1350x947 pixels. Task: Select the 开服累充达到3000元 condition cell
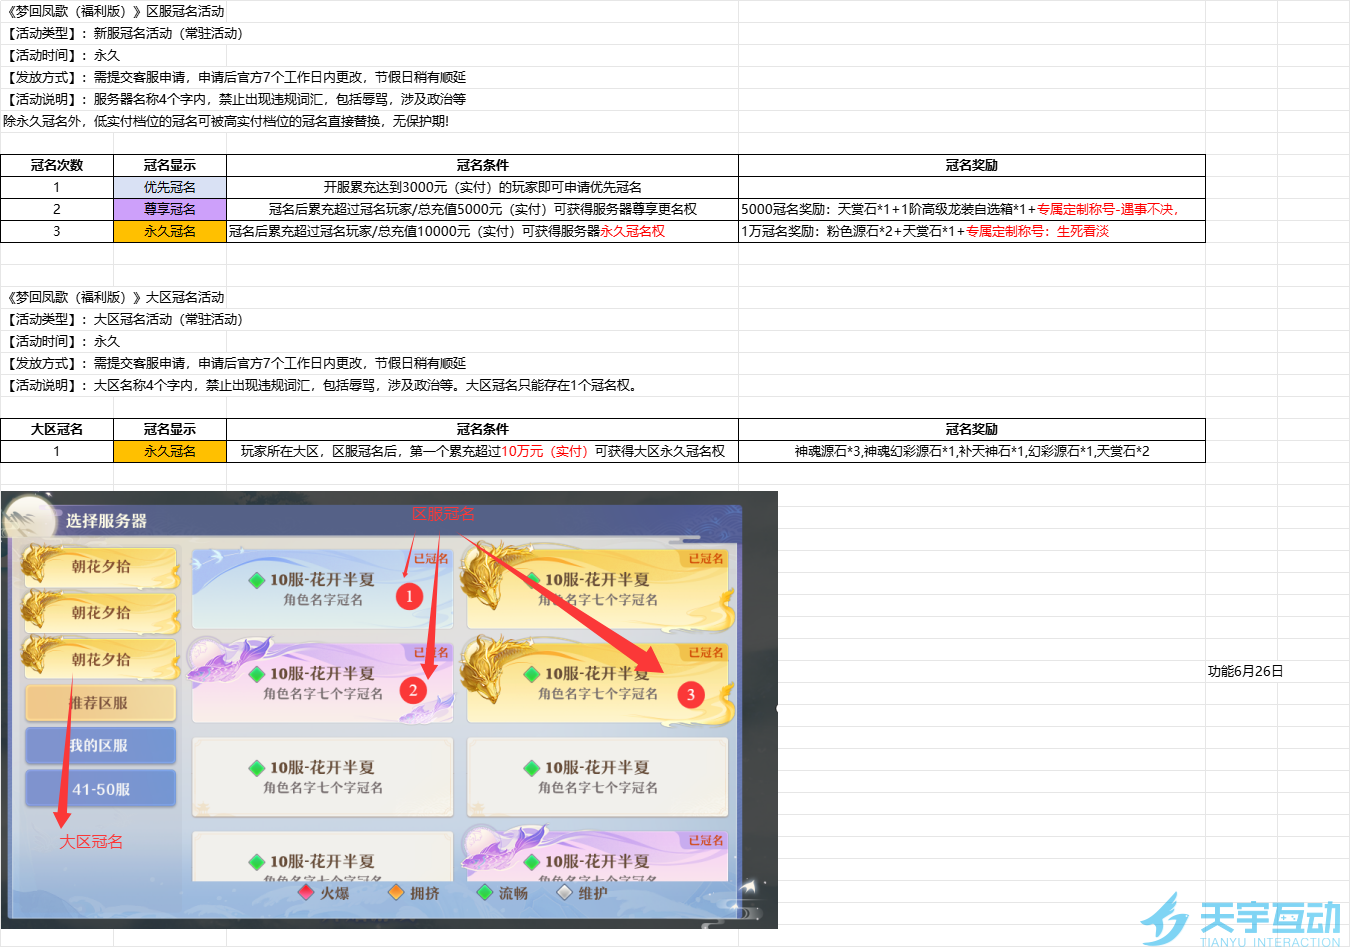coord(483,187)
